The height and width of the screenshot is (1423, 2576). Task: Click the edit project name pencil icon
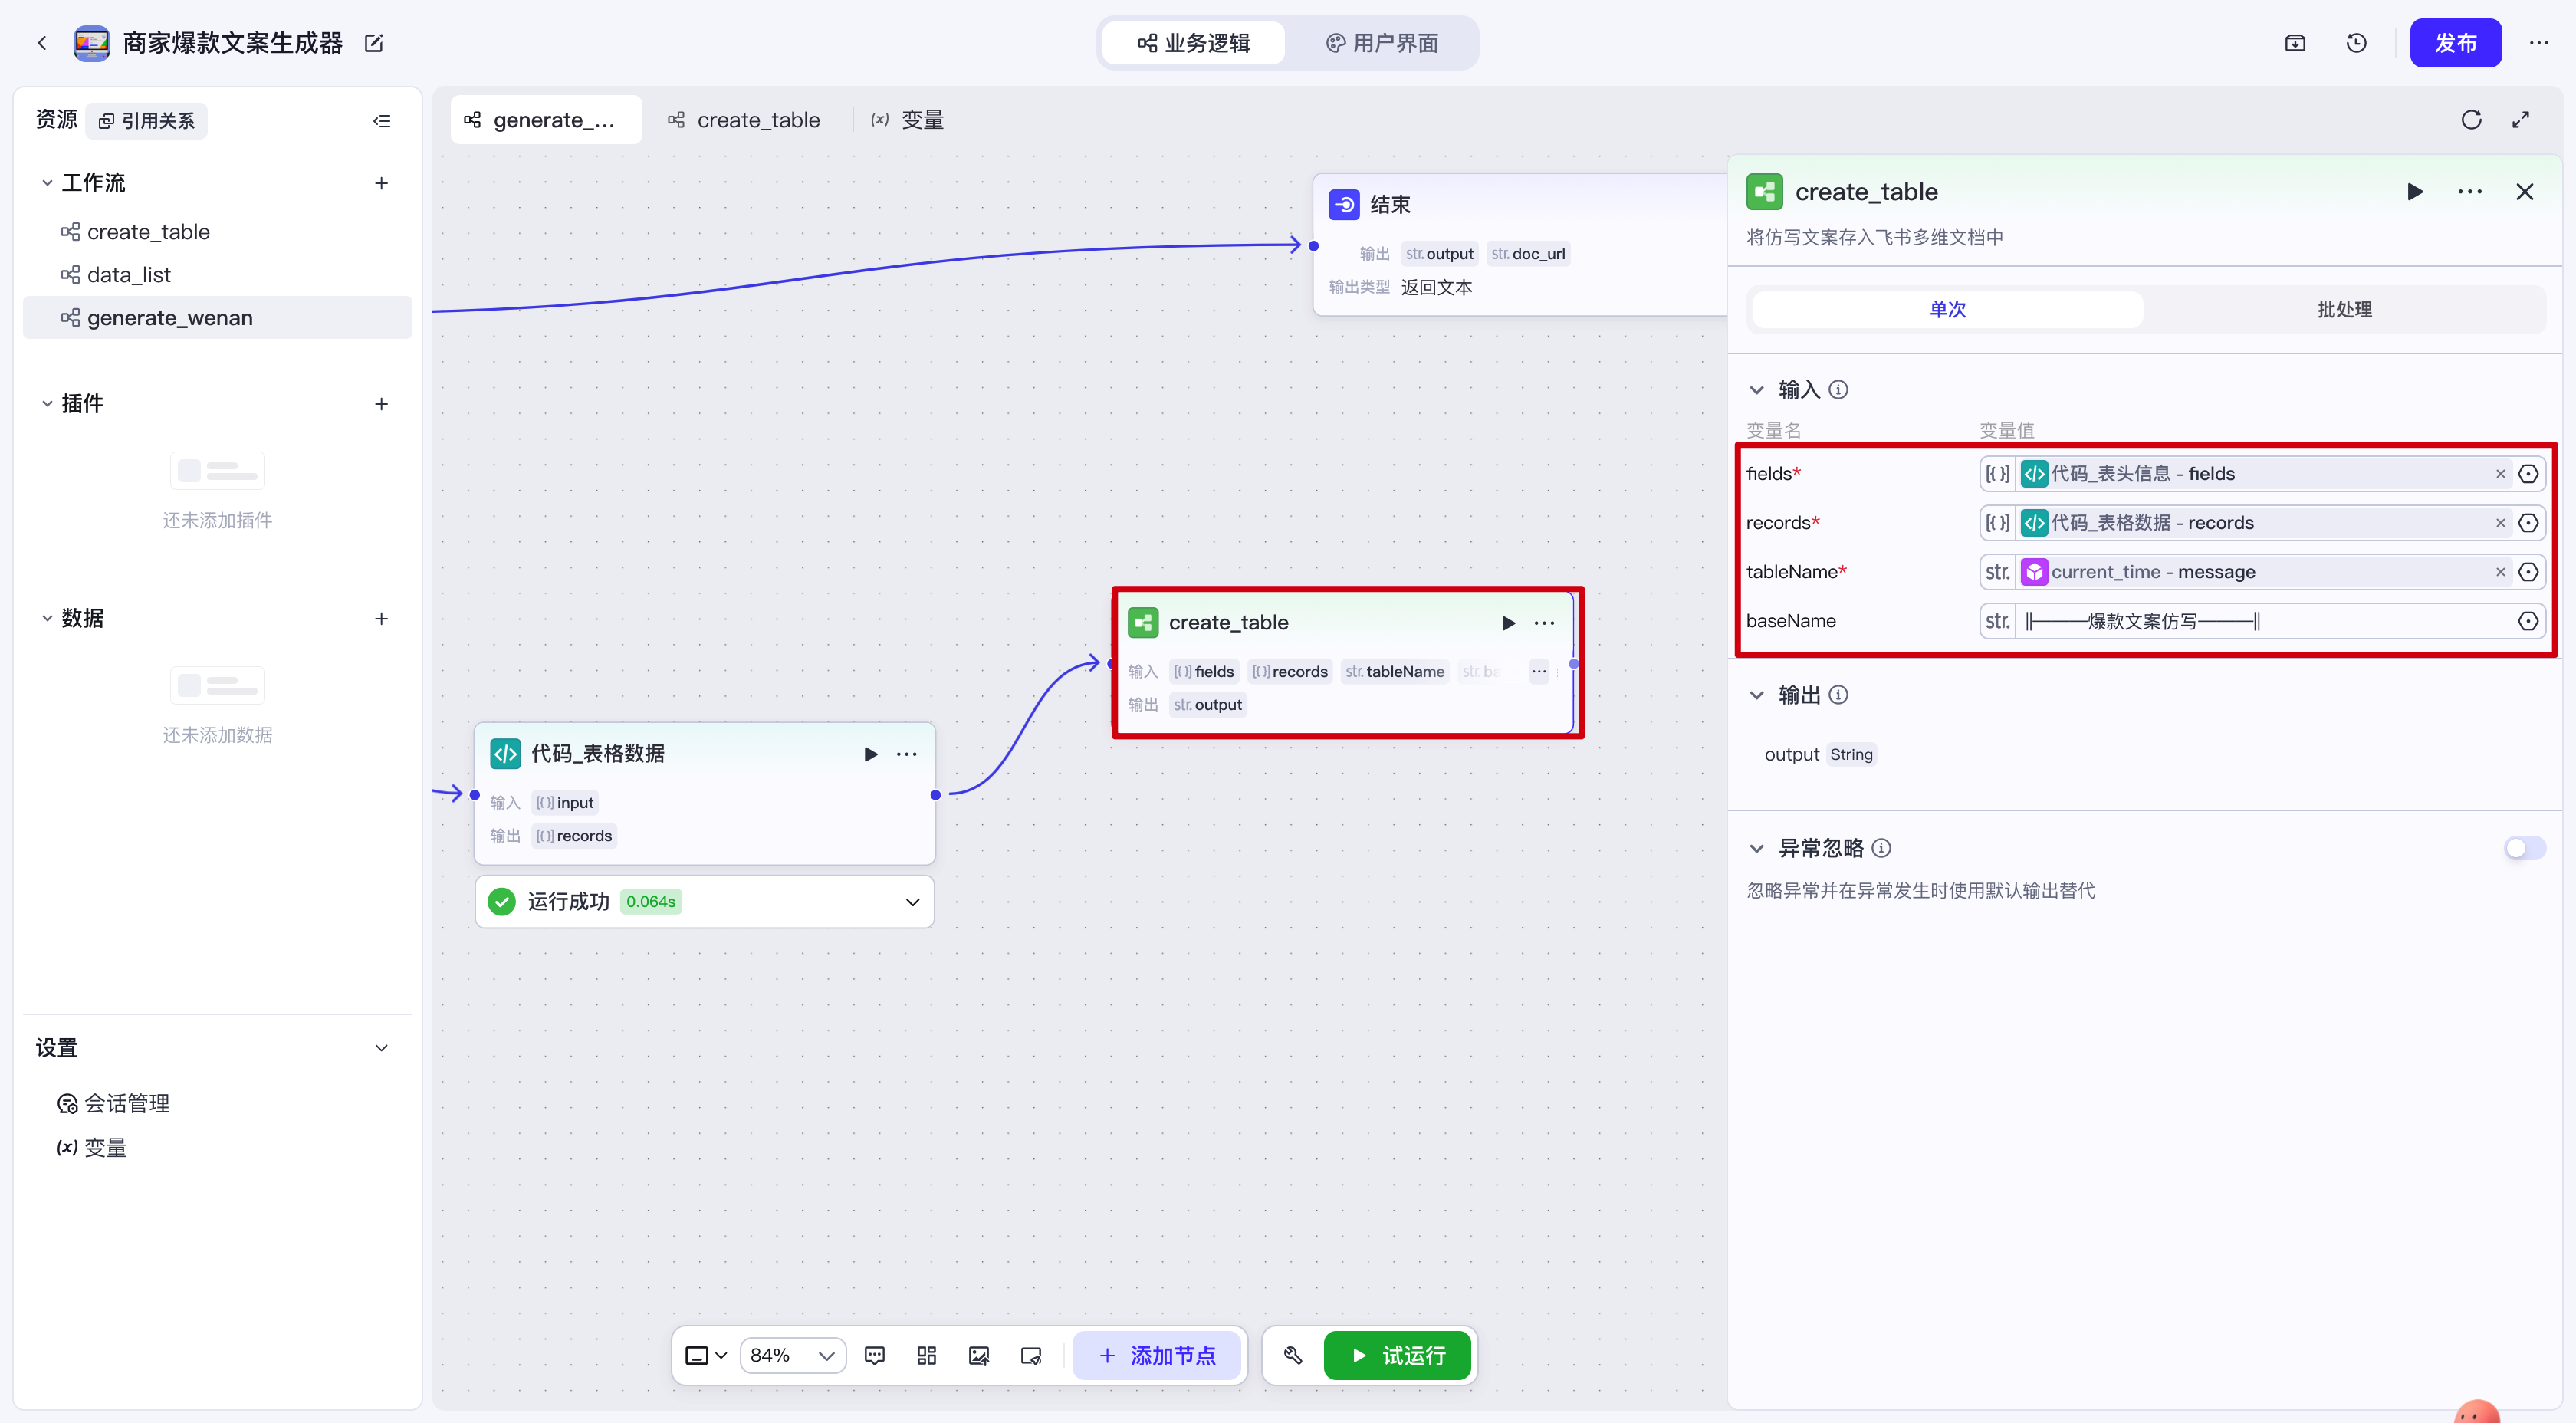tap(374, 43)
